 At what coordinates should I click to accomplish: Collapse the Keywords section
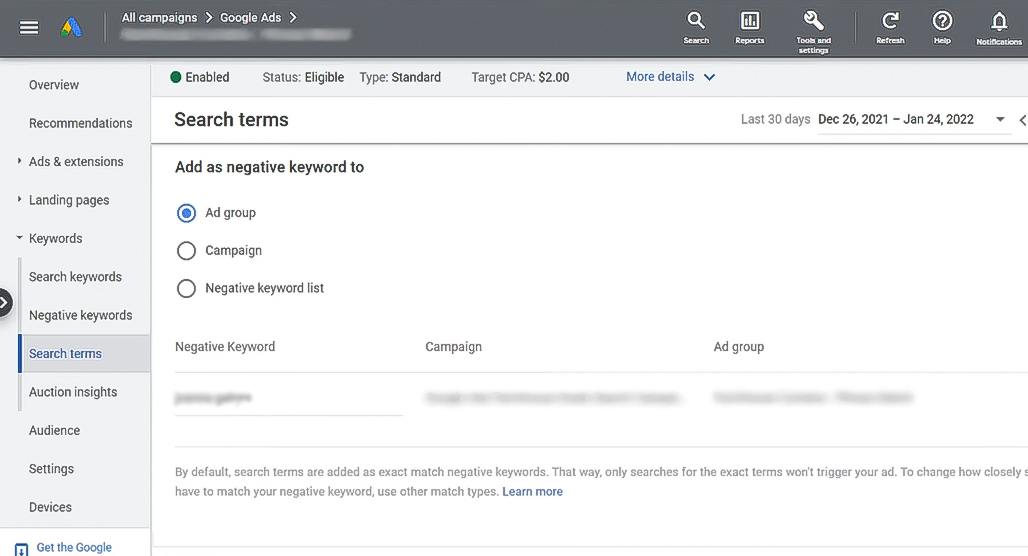pyautogui.click(x=19, y=238)
